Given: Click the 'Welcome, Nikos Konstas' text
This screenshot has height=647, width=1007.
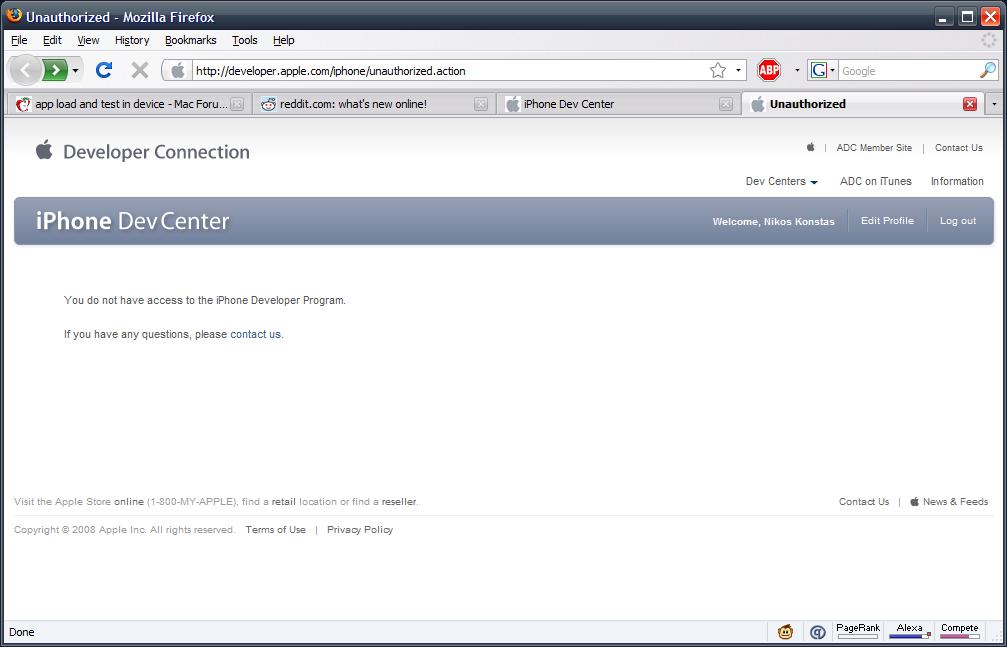Looking at the screenshot, I should pyautogui.click(x=773, y=222).
